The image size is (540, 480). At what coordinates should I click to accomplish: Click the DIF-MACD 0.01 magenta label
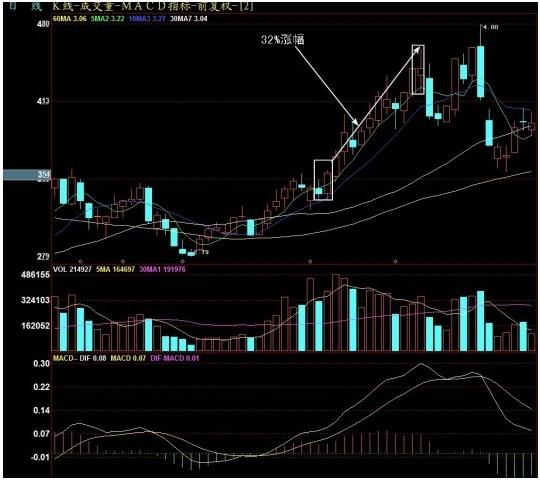coord(175,358)
